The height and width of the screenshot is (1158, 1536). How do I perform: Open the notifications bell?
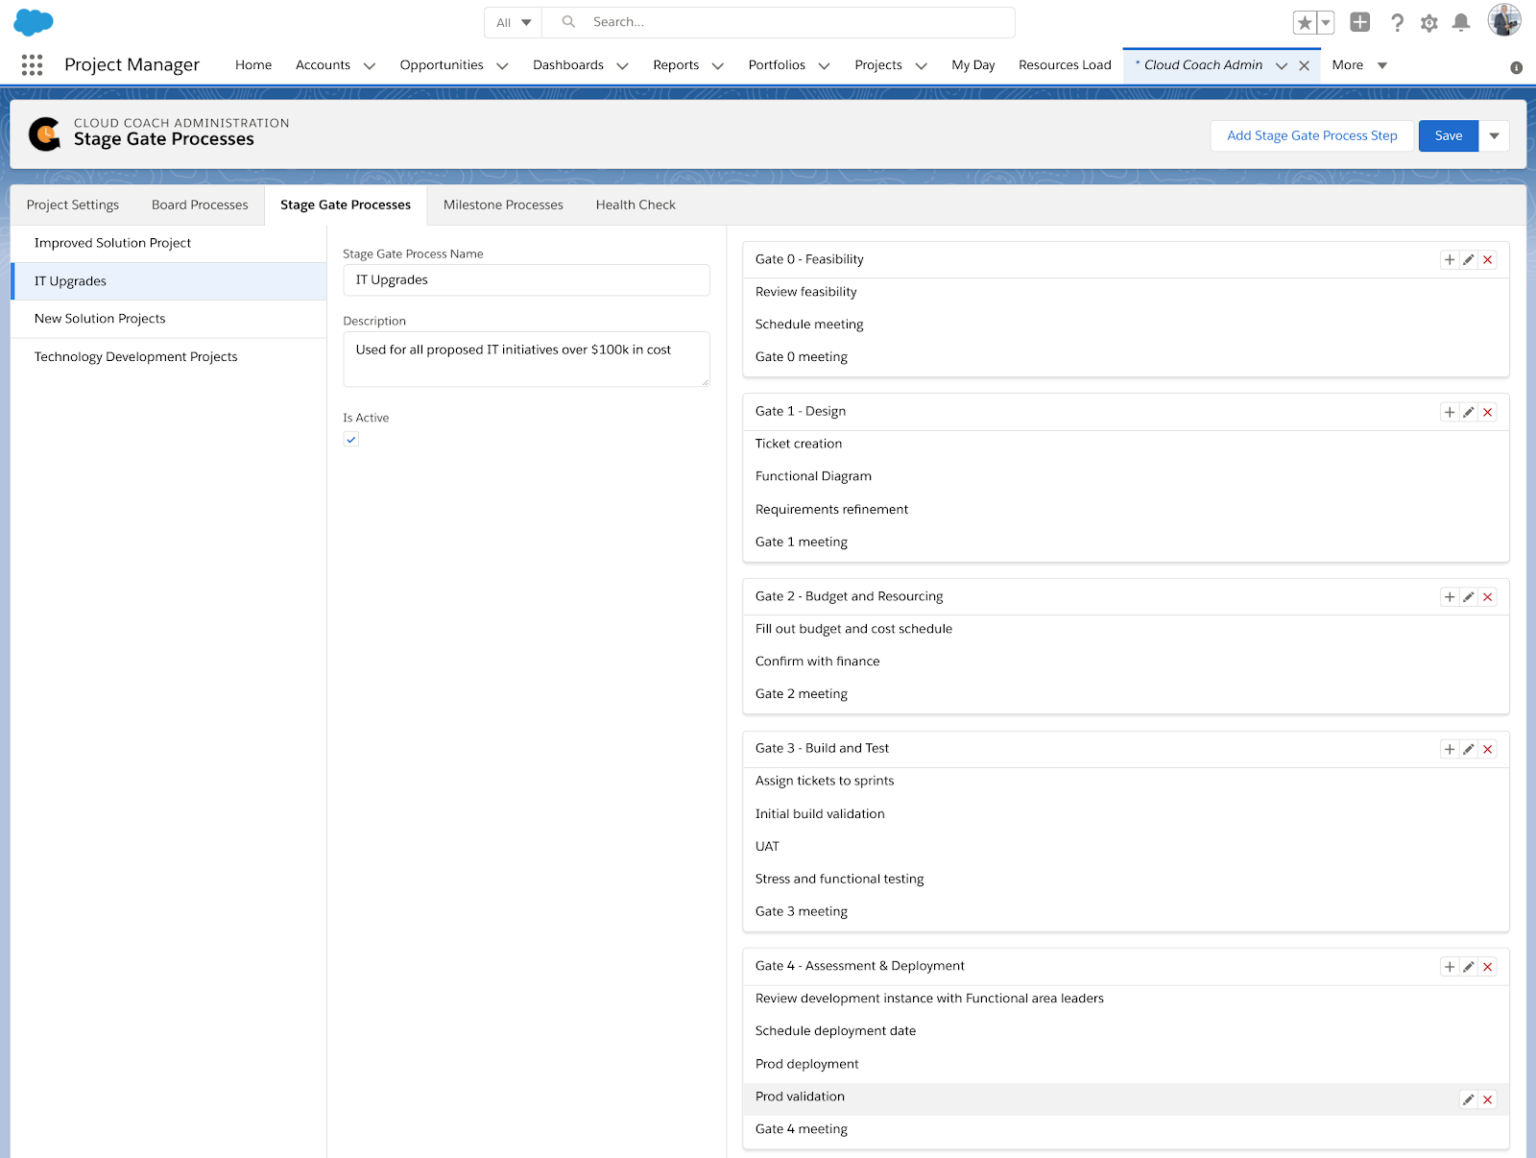1461,22
